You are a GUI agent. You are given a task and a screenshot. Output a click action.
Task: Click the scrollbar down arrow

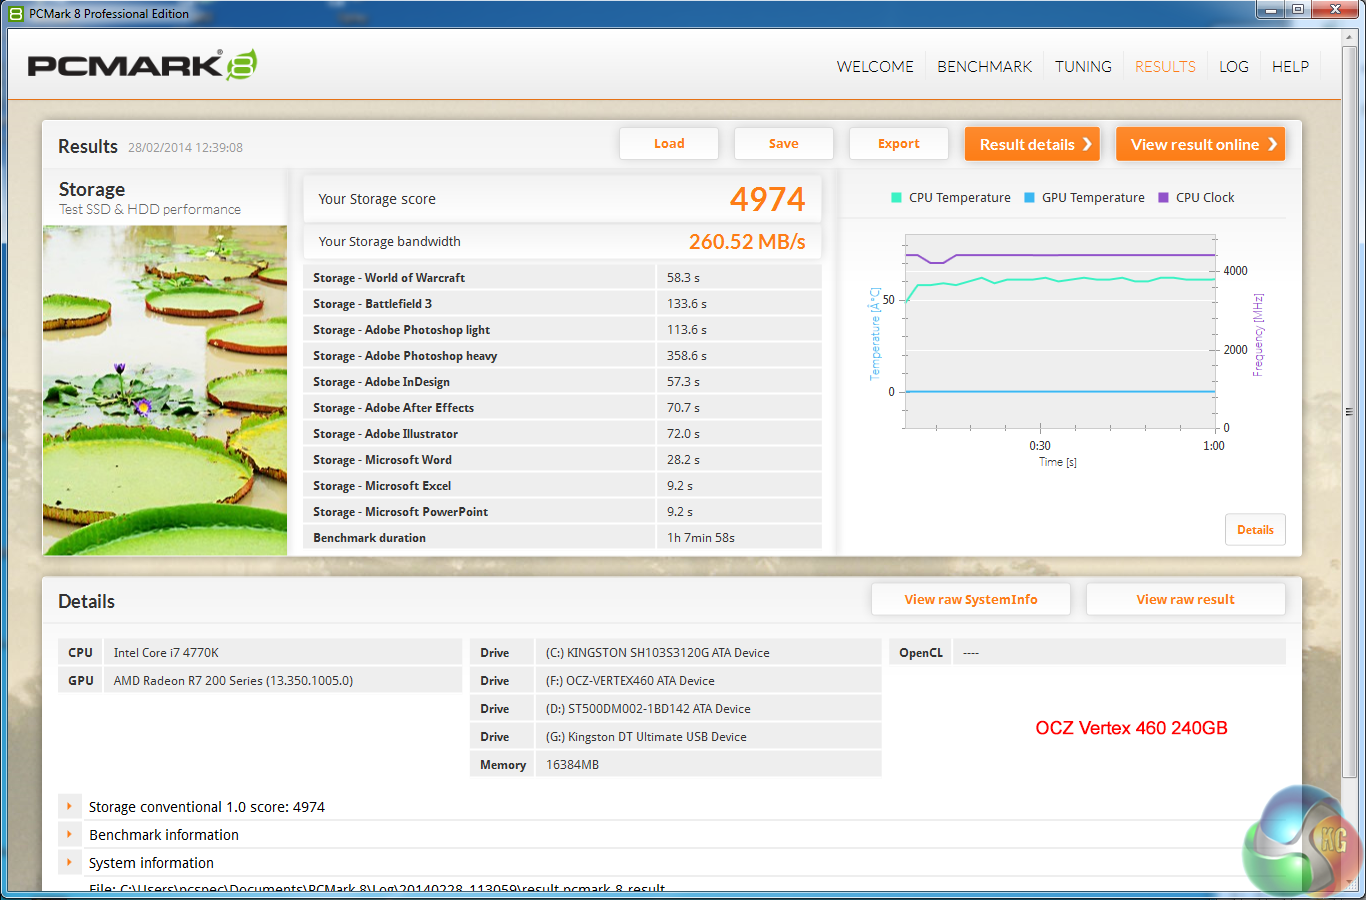coord(1349,884)
